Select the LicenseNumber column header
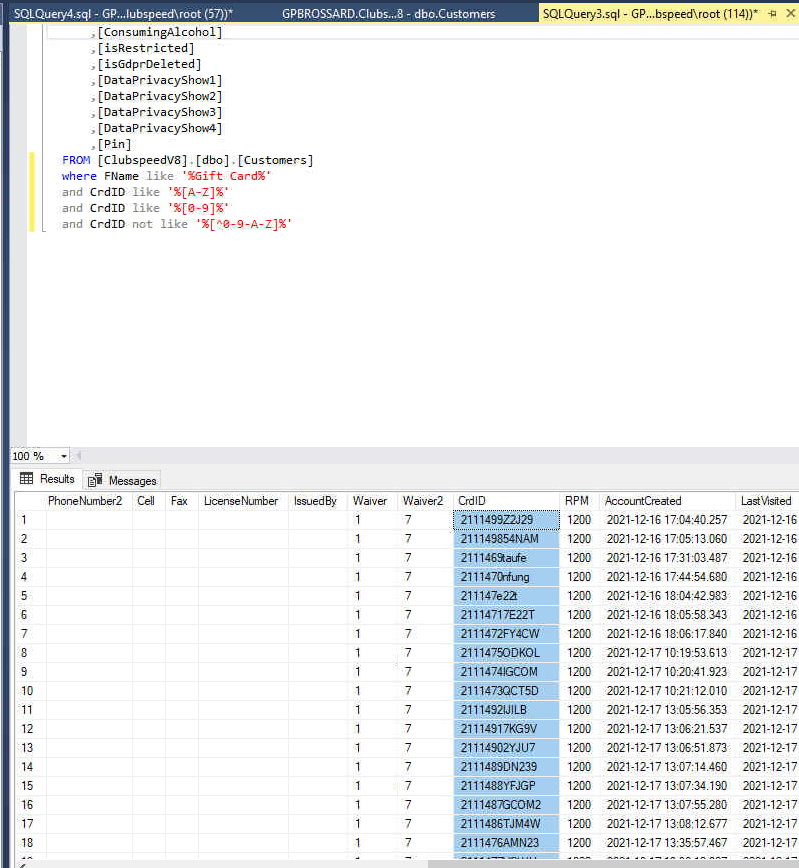Viewport: 799px width, 868px height. (241, 501)
